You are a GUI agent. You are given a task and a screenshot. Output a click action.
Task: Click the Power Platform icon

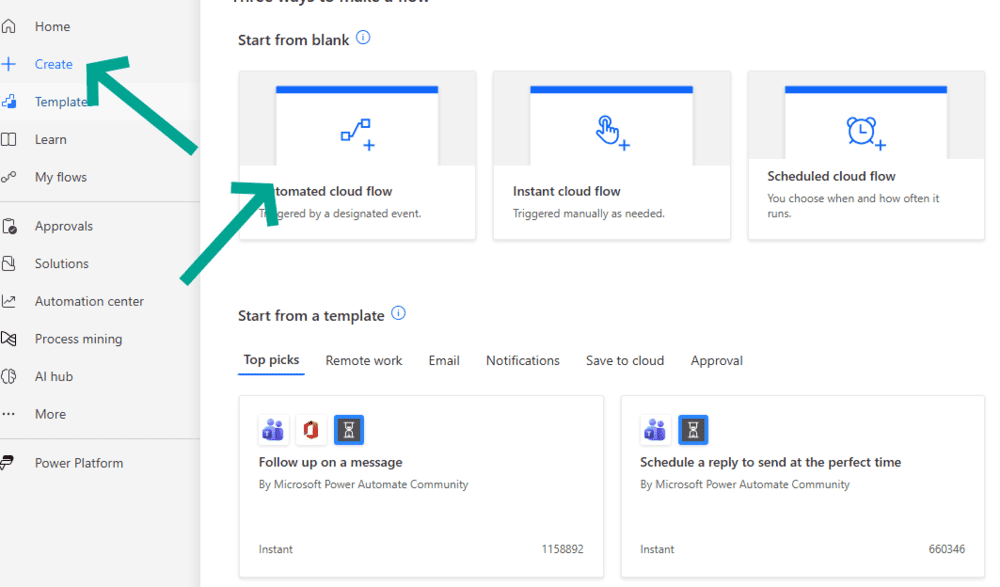click(7, 463)
